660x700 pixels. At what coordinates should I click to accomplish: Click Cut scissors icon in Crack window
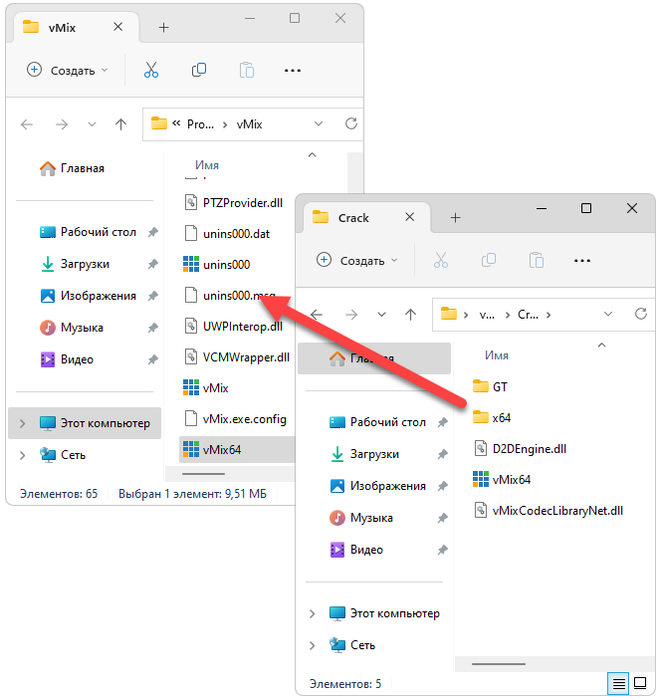(441, 260)
